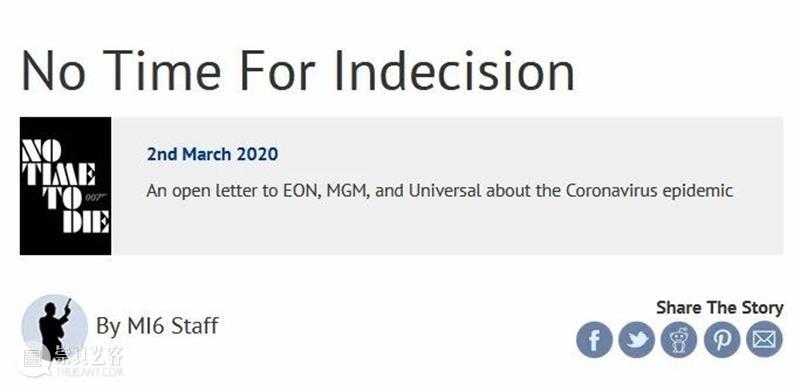Click the Chinese watermark text beside the logo
This screenshot has height=391, width=800.
pyautogui.click(x=89, y=360)
